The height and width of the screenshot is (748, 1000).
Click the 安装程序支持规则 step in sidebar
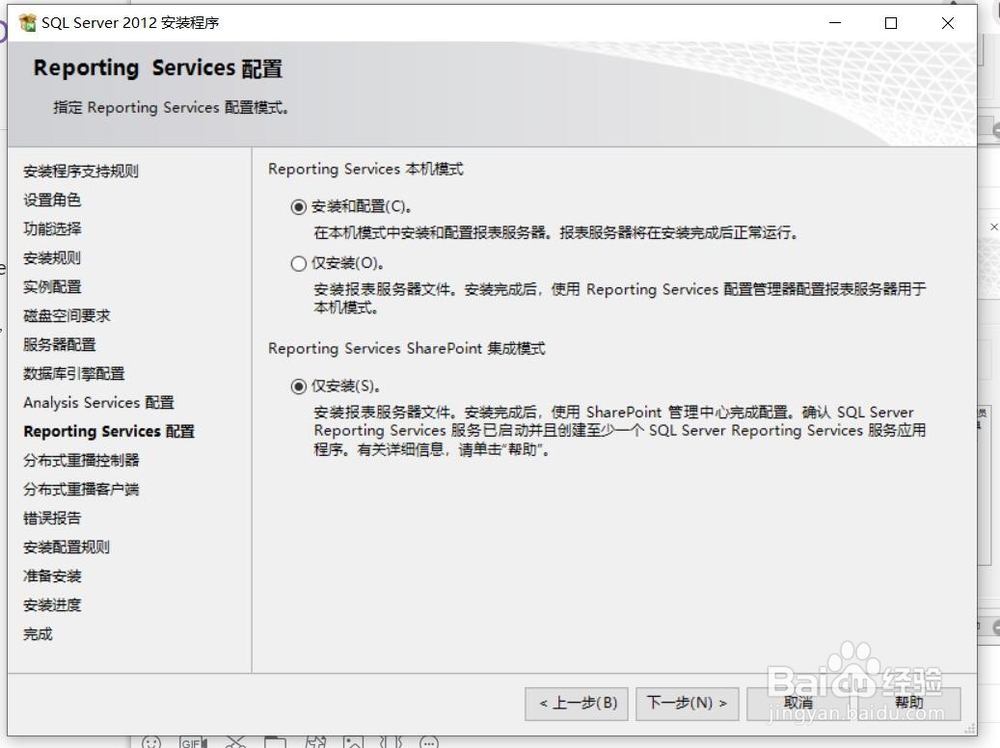point(81,171)
